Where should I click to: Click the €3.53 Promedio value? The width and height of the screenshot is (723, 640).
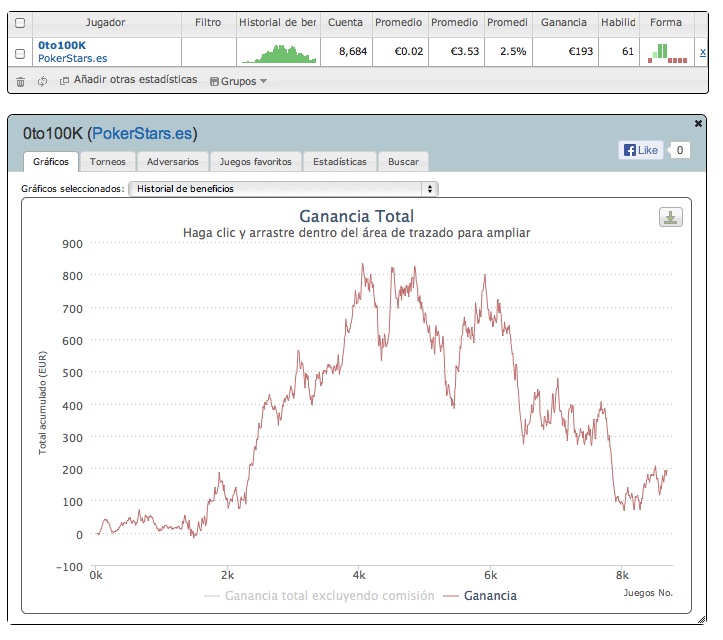[465, 51]
